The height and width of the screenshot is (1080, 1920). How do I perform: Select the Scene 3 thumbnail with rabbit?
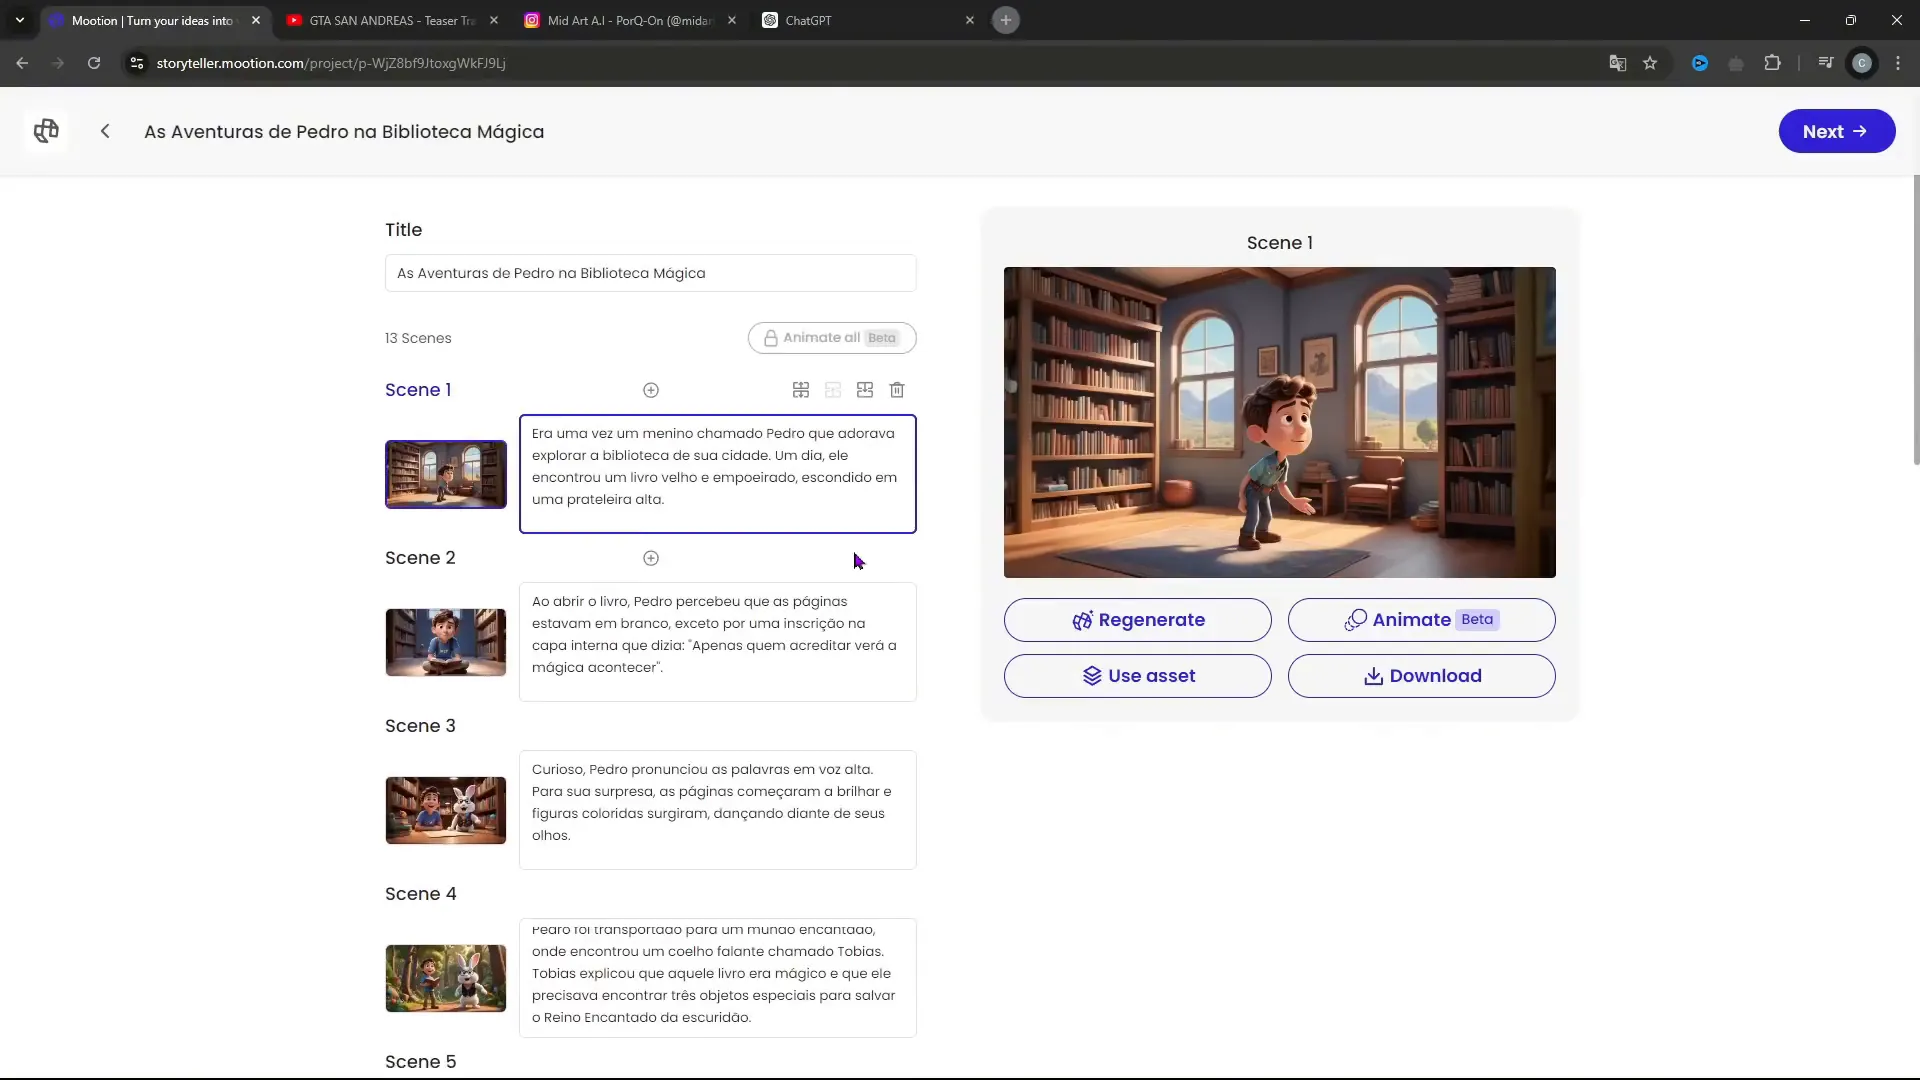pyautogui.click(x=446, y=810)
